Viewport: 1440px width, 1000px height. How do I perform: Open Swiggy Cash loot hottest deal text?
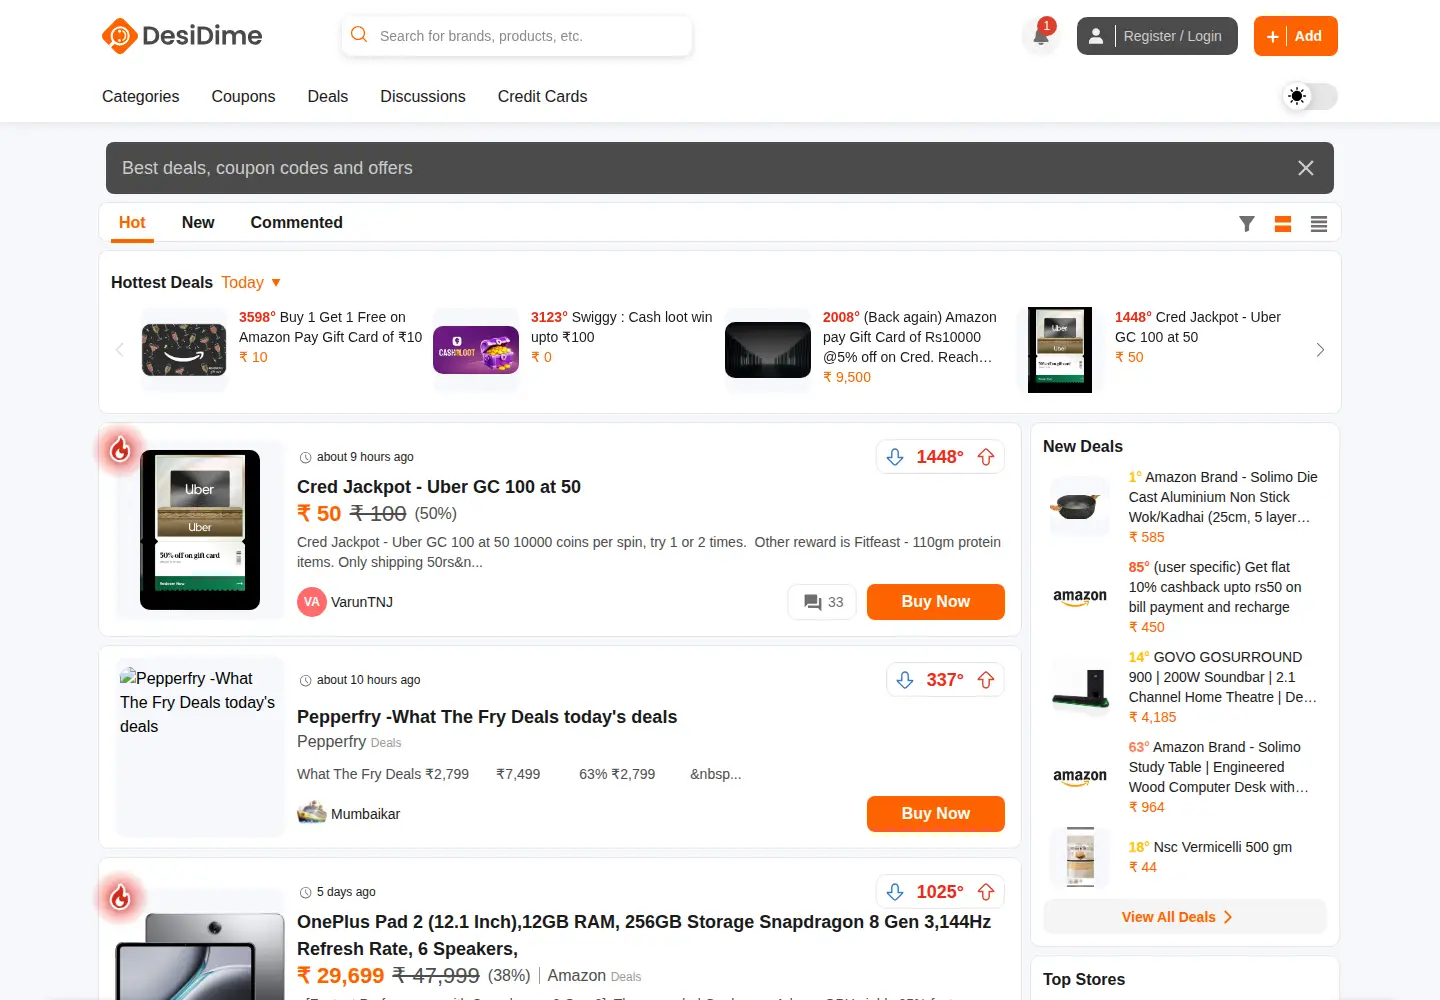pos(622,327)
